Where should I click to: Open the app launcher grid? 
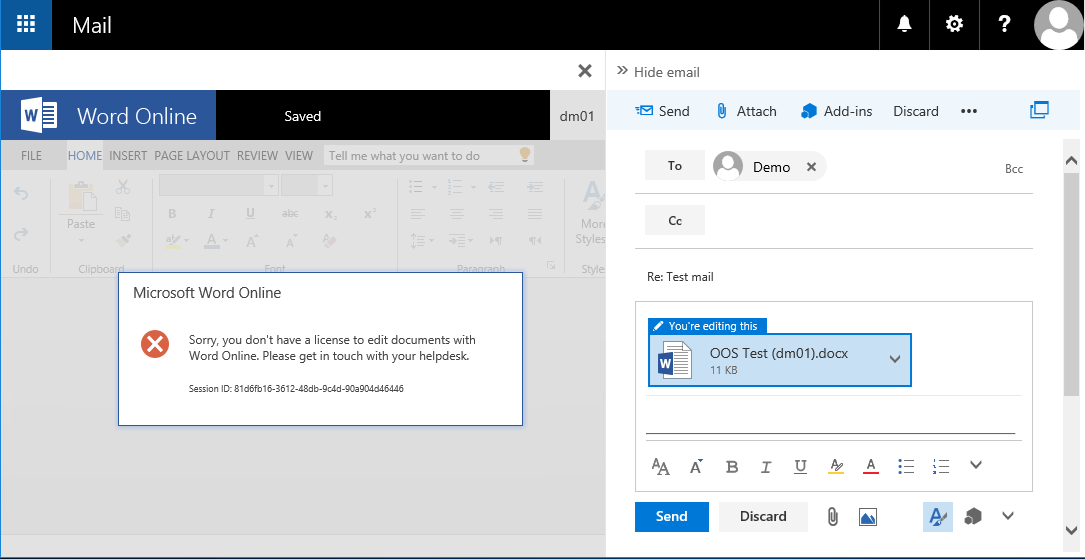coord(26,25)
